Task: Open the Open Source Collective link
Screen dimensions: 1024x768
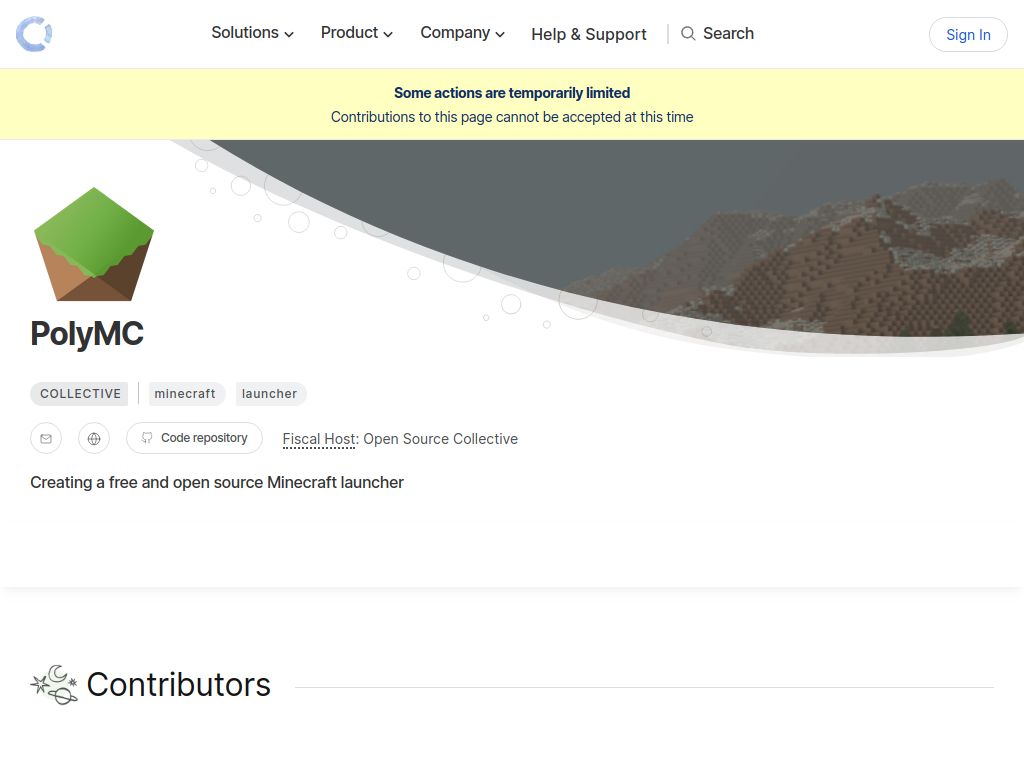Action: pos(441,439)
